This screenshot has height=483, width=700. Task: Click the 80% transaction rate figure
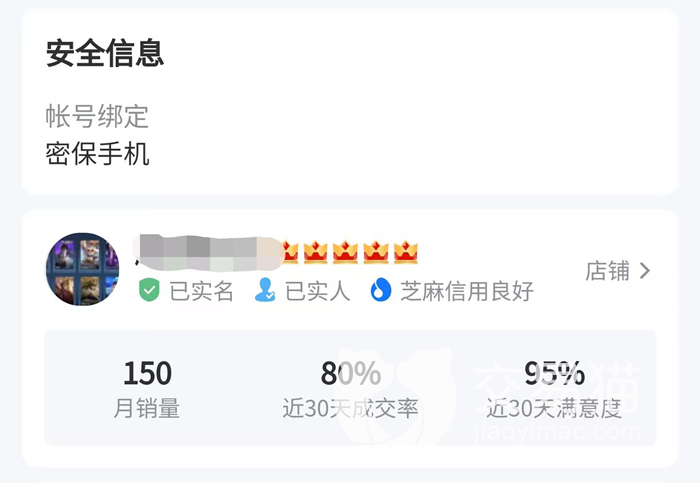pyautogui.click(x=350, y=373)
